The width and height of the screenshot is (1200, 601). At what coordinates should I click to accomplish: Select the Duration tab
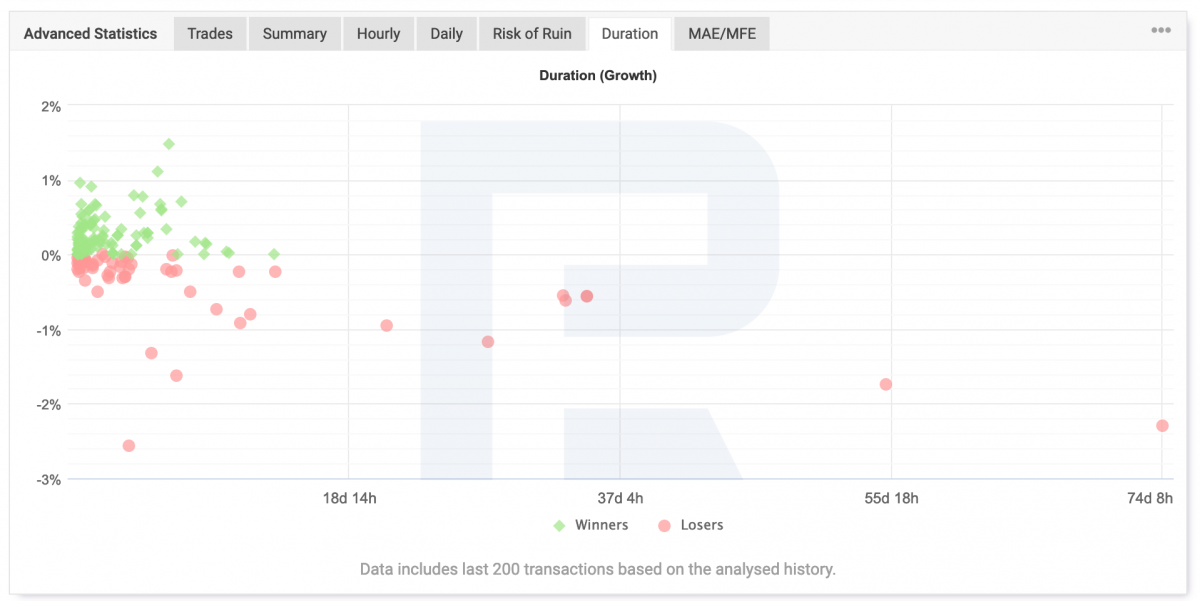(x=630, y=34)
